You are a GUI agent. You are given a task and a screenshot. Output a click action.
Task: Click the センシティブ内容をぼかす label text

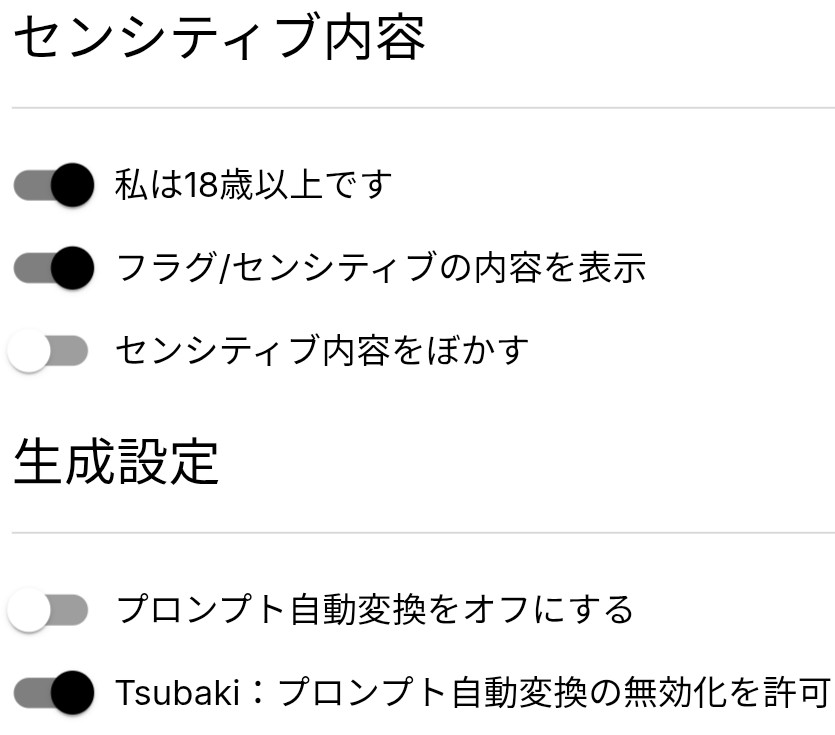[322, 351]
